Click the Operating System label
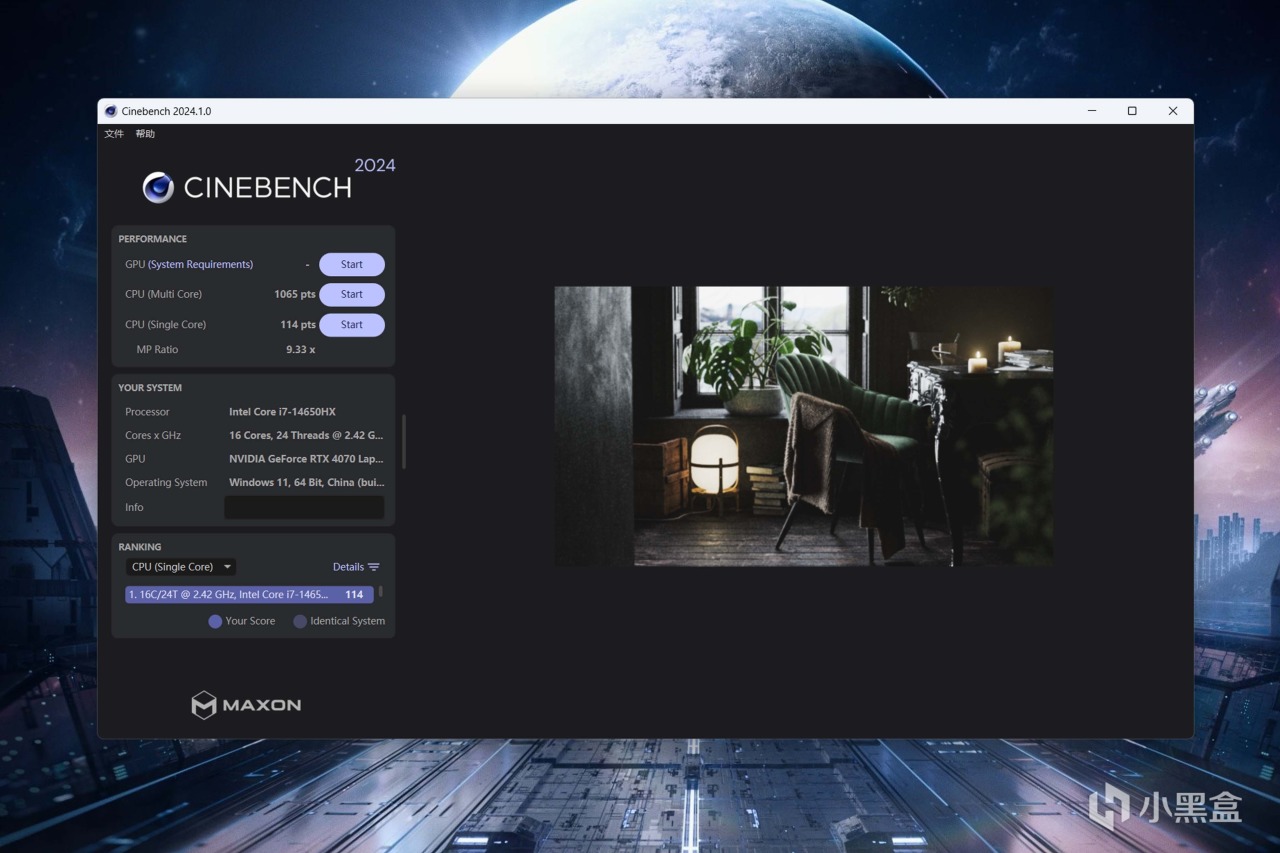Image resolution: width=1280 pixels, height=853 pixels. coord(166,483)
